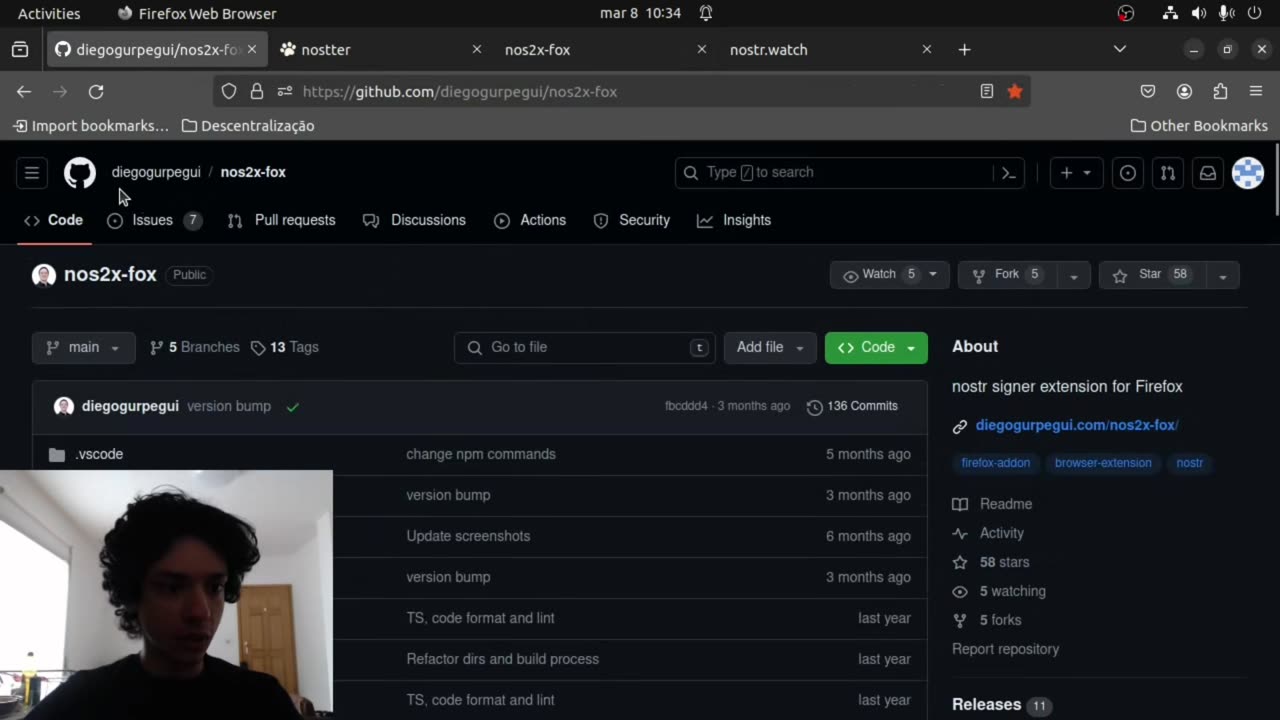Open the command palette icon in search
This screenshot has height=720, width=1280.
(x=1008, y=173)
